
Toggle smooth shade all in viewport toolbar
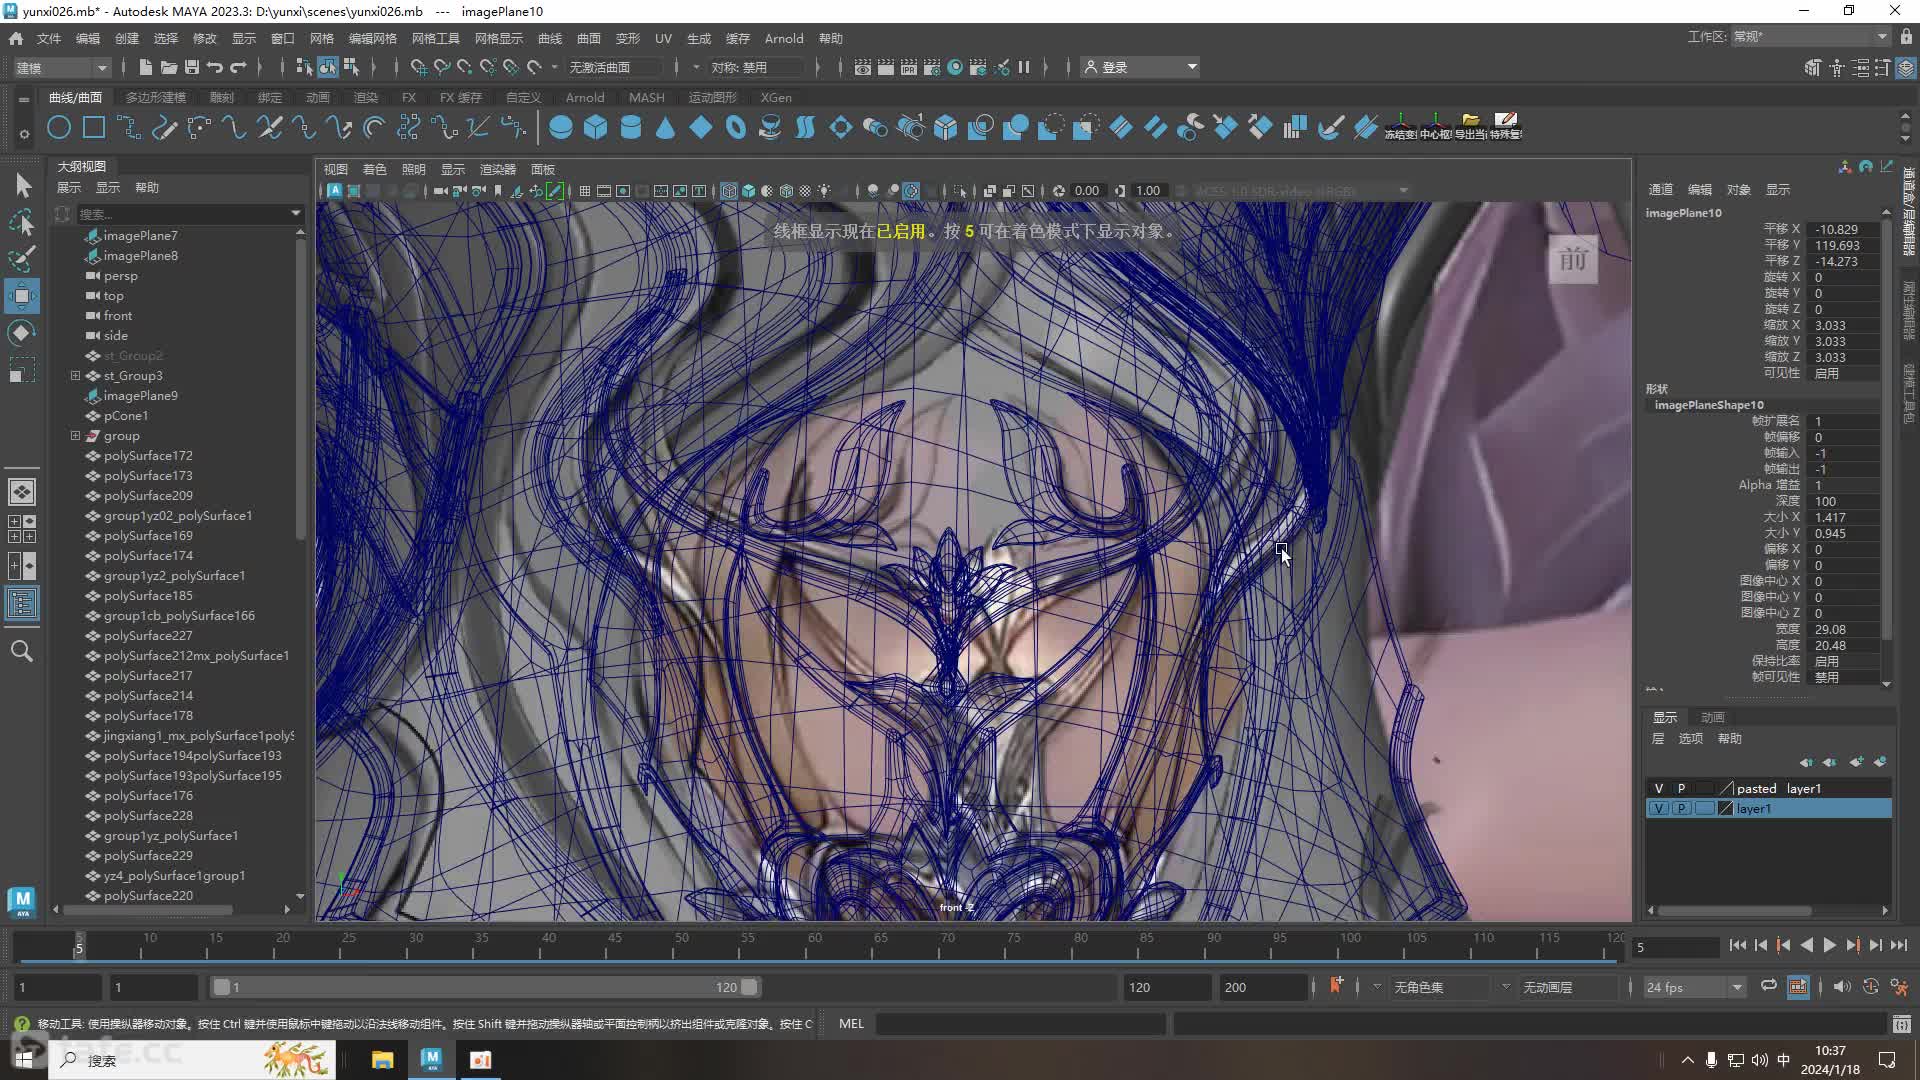pos(748,191)
